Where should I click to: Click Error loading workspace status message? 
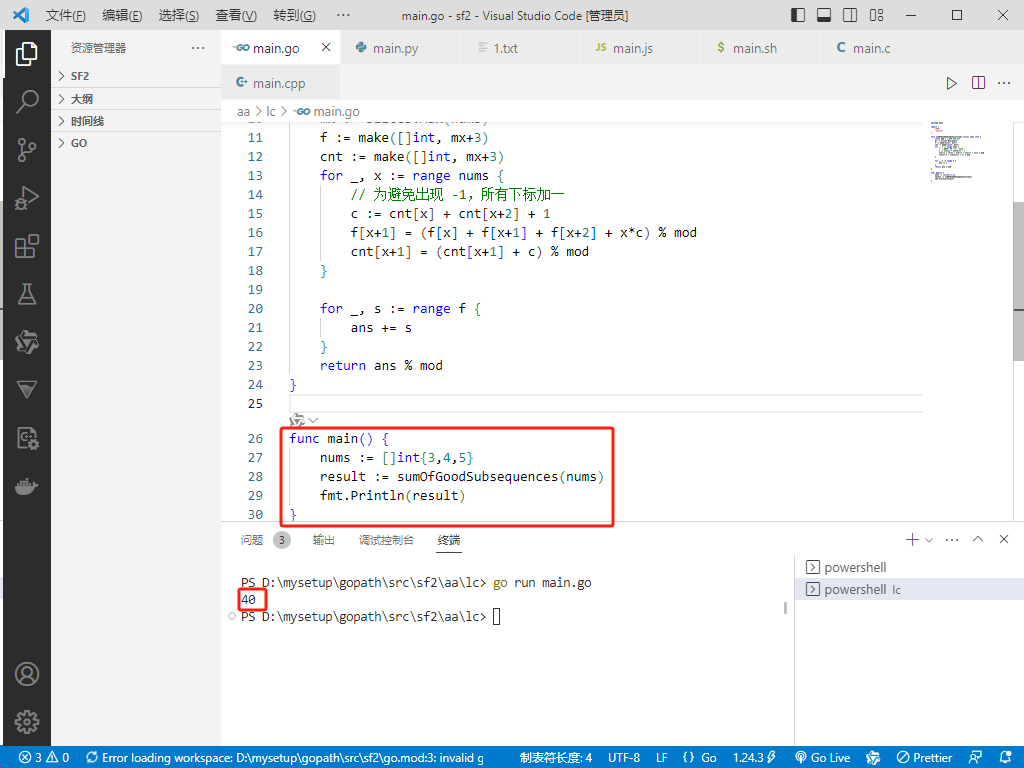(285, 758)
